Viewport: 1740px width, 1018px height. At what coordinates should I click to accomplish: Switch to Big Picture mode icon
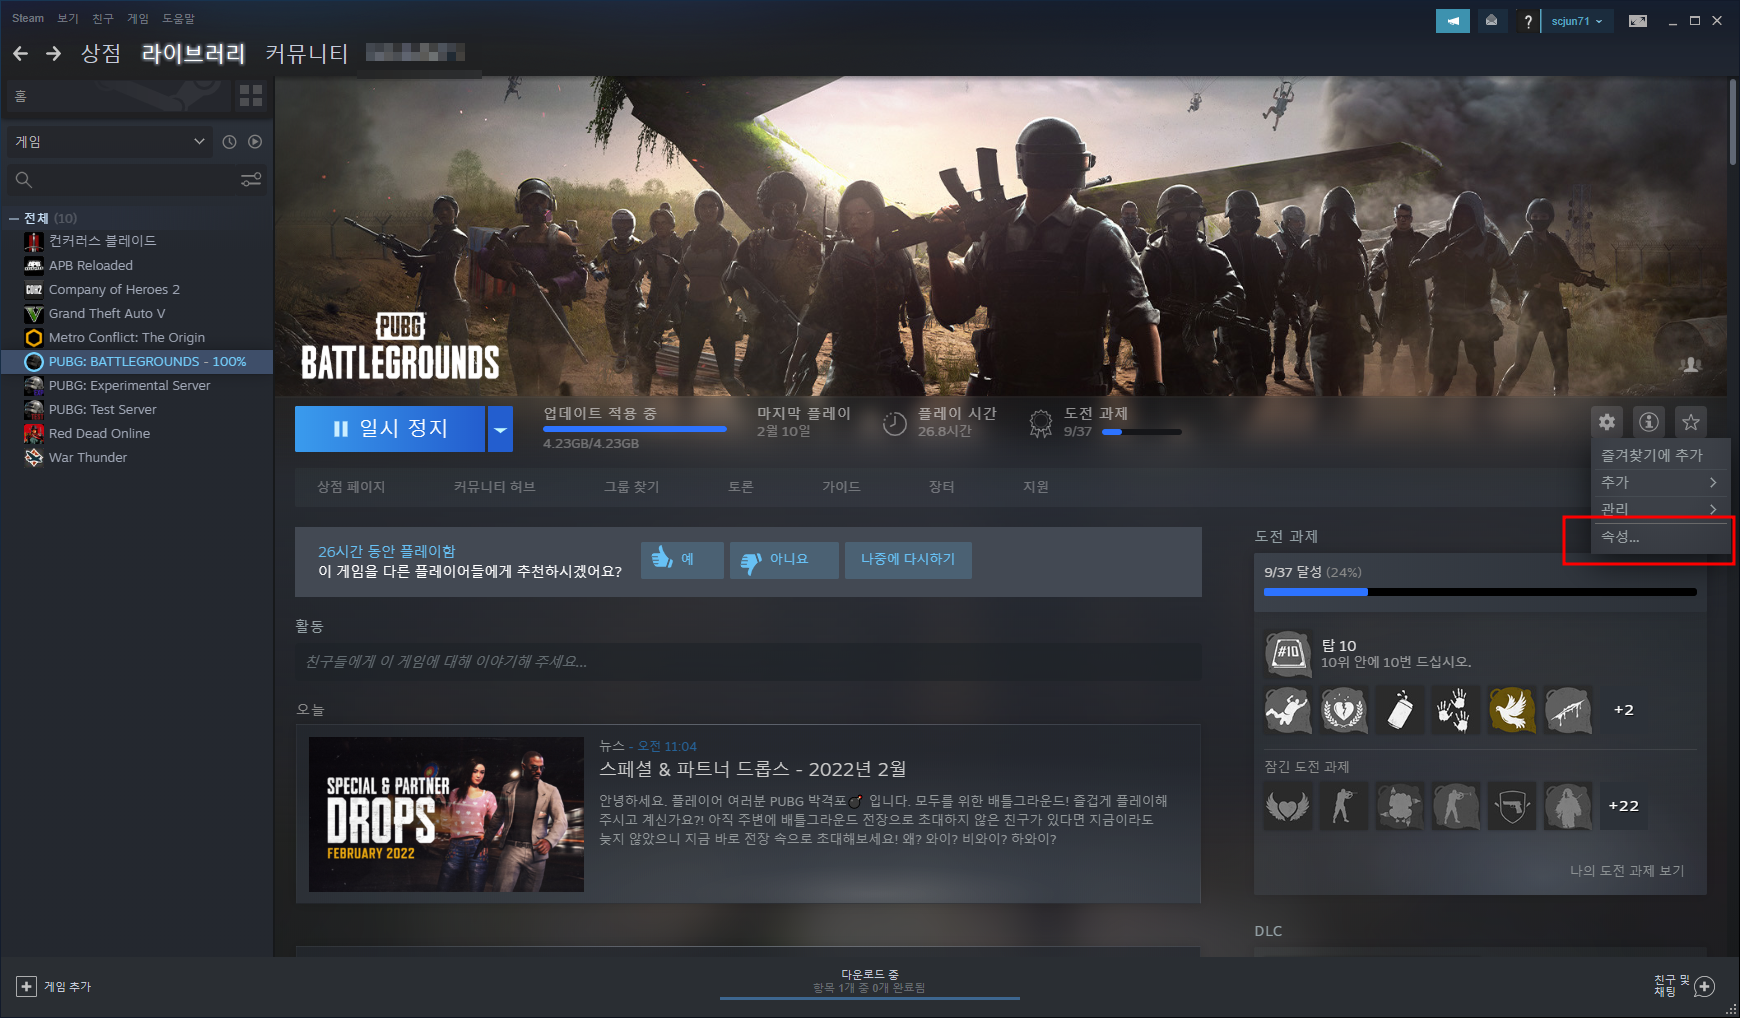pyautogui.click(x=1638, y=20)
